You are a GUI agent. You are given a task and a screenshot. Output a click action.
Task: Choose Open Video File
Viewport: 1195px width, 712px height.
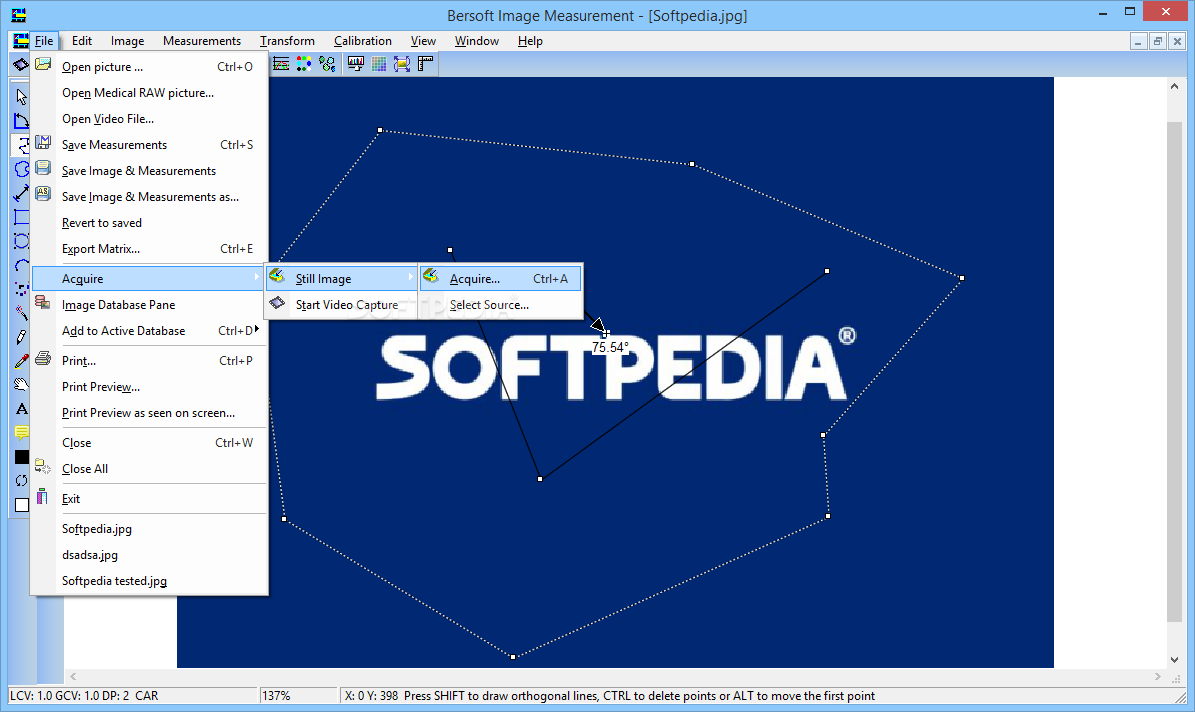[x=149, y=118]
